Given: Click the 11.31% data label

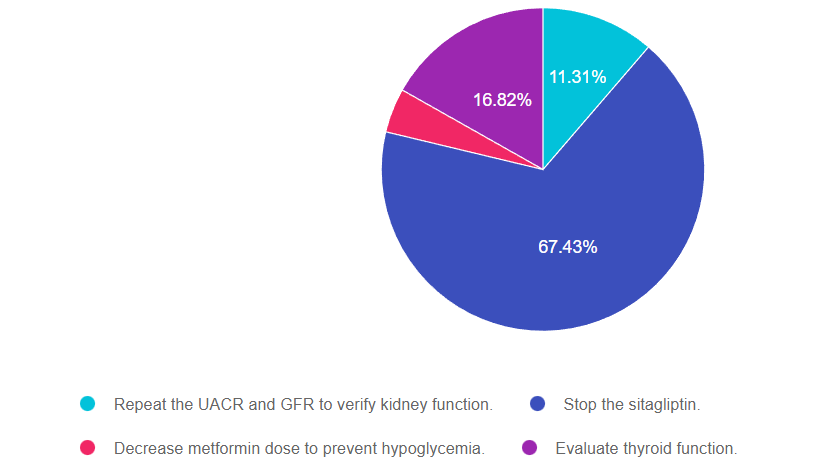Looking at the screenshot, I should (x=577, y=77).
